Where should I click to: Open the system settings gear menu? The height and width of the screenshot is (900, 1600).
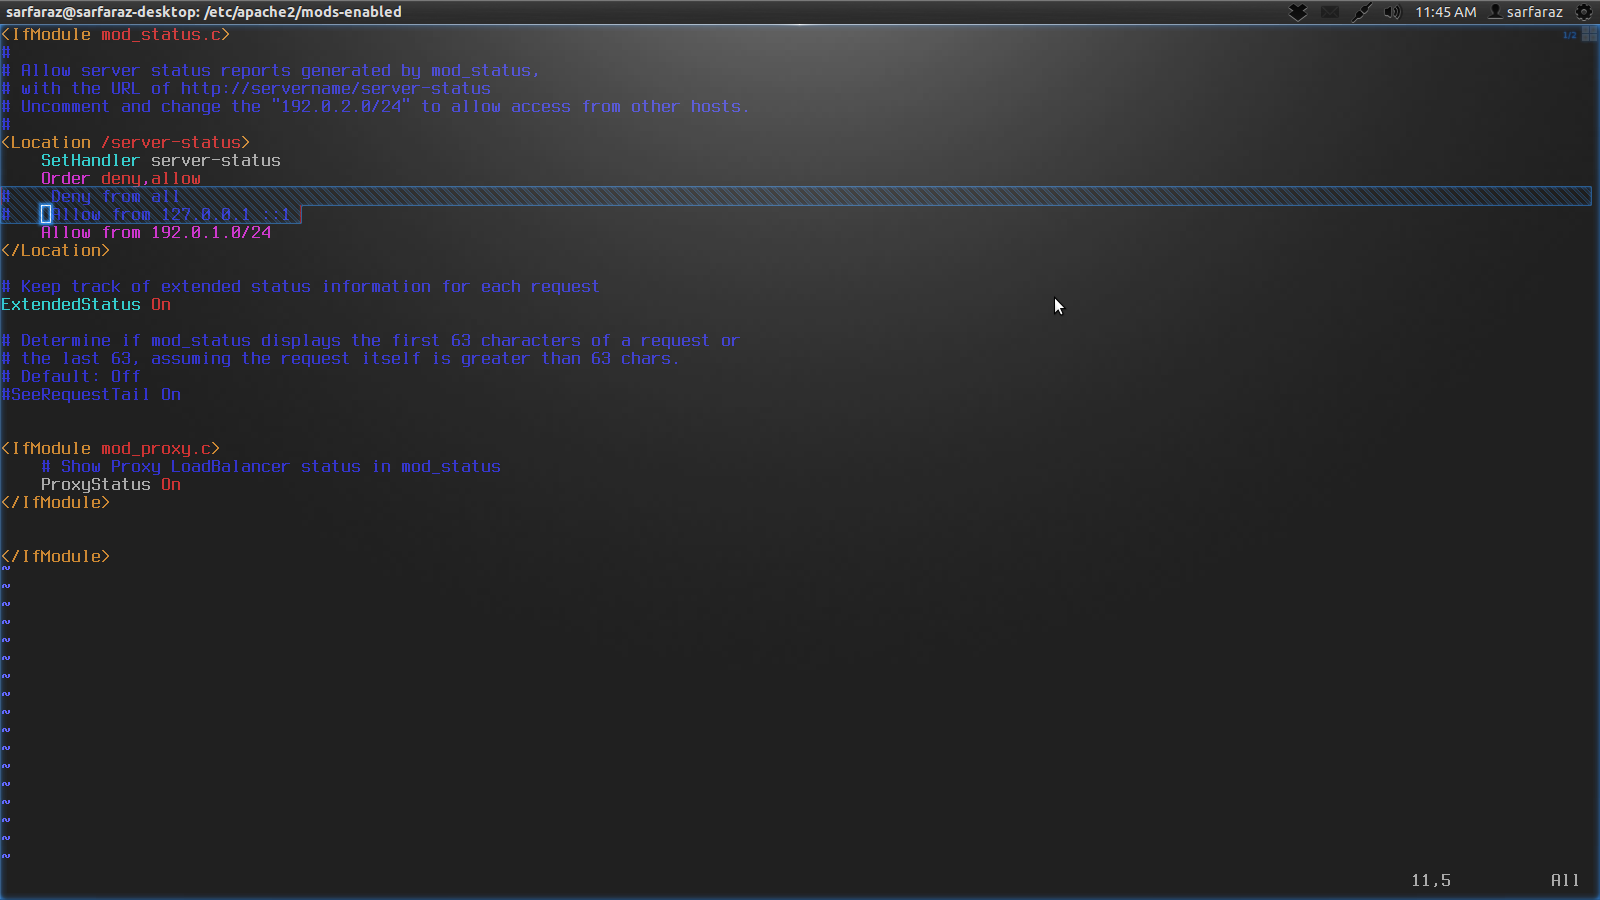pos(1584,12)
